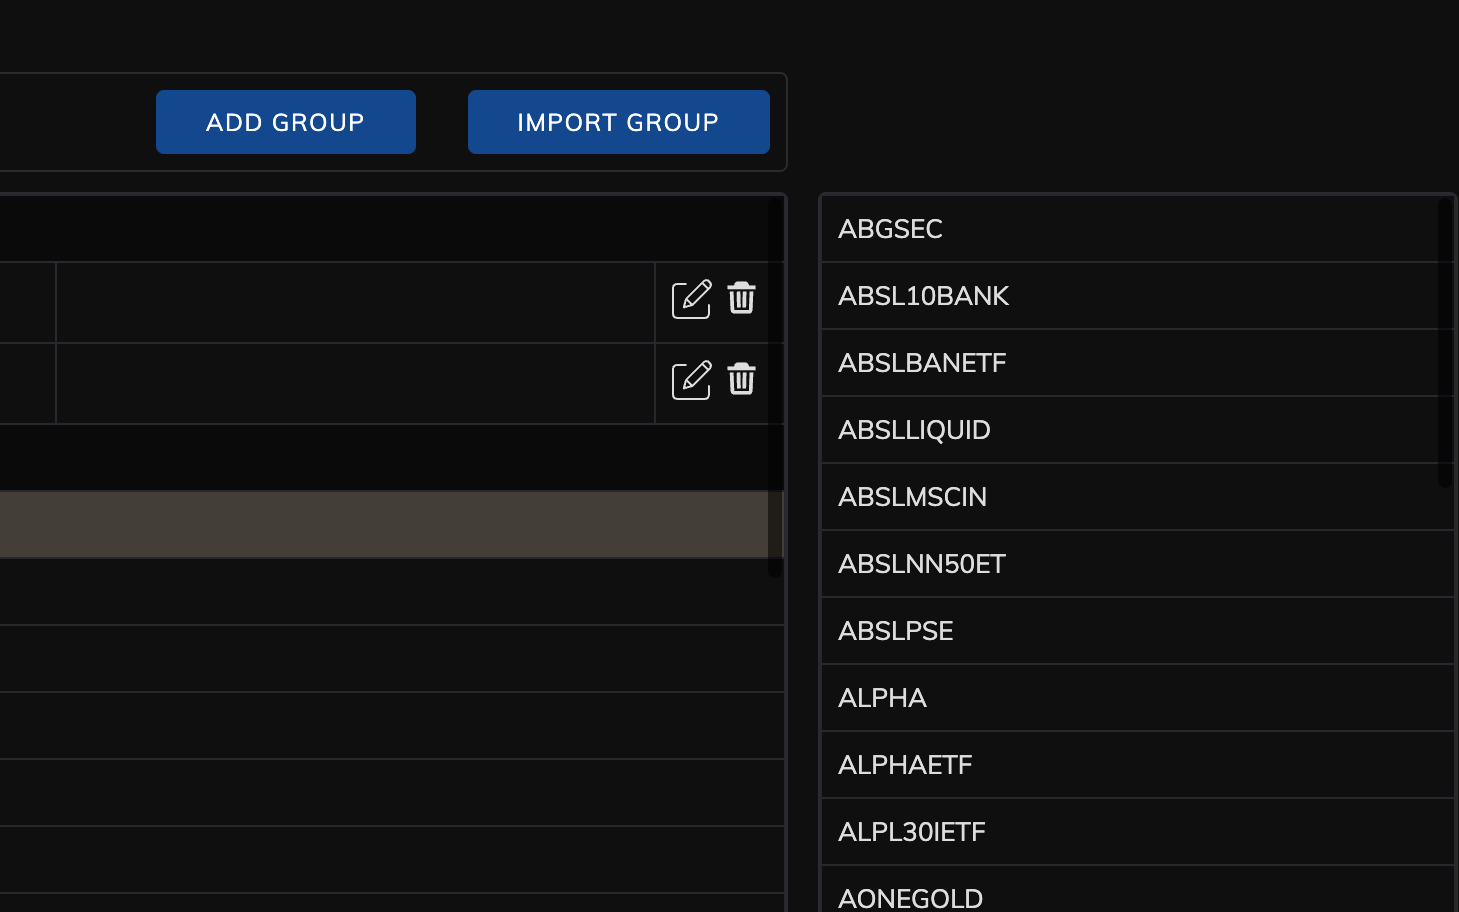Edit the second group row with pencil icon
This screenshot has width=1459, height=912.
[x=691, y=380]
